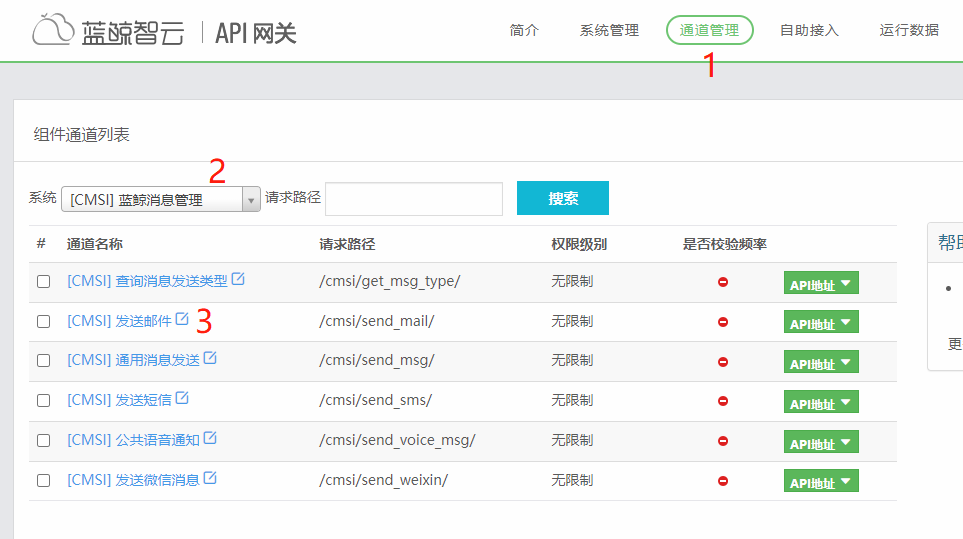Expand API地址 dropdown for send_sms
Viewport: 963px width, 539px height.
pyautogui.click(x=821, y=402)
